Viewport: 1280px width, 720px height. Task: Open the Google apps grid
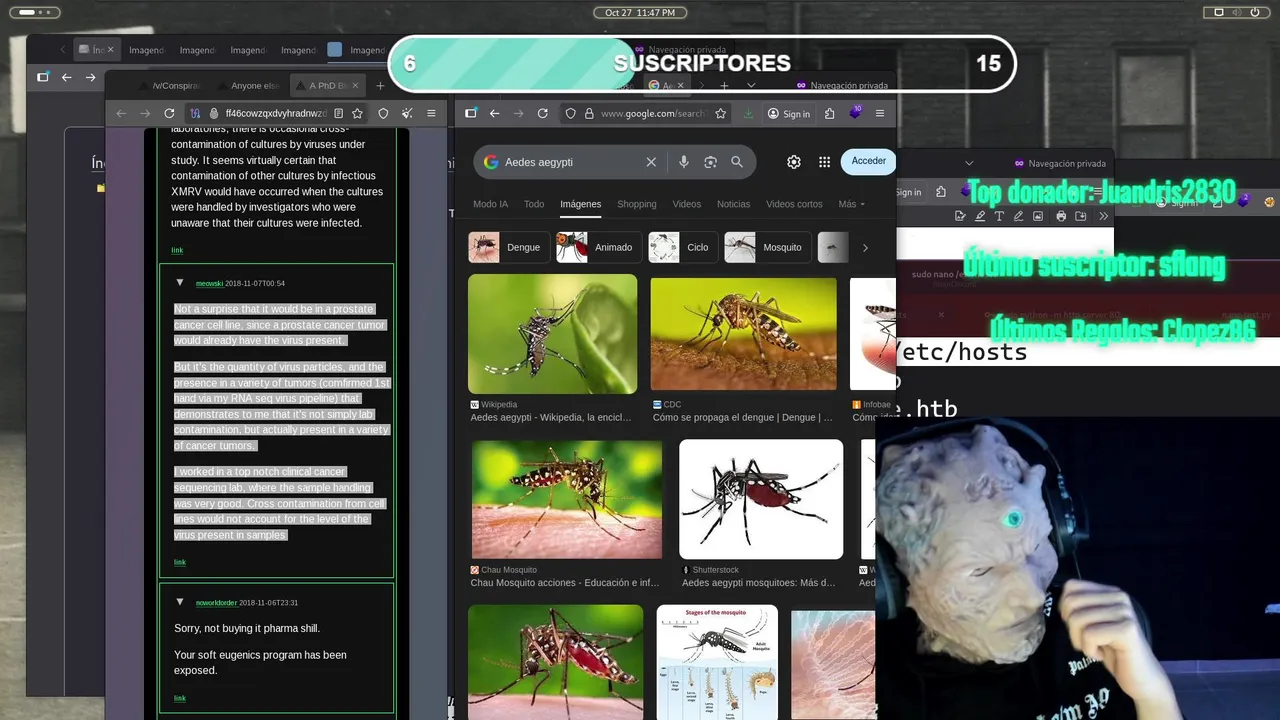tap(824, 162)
